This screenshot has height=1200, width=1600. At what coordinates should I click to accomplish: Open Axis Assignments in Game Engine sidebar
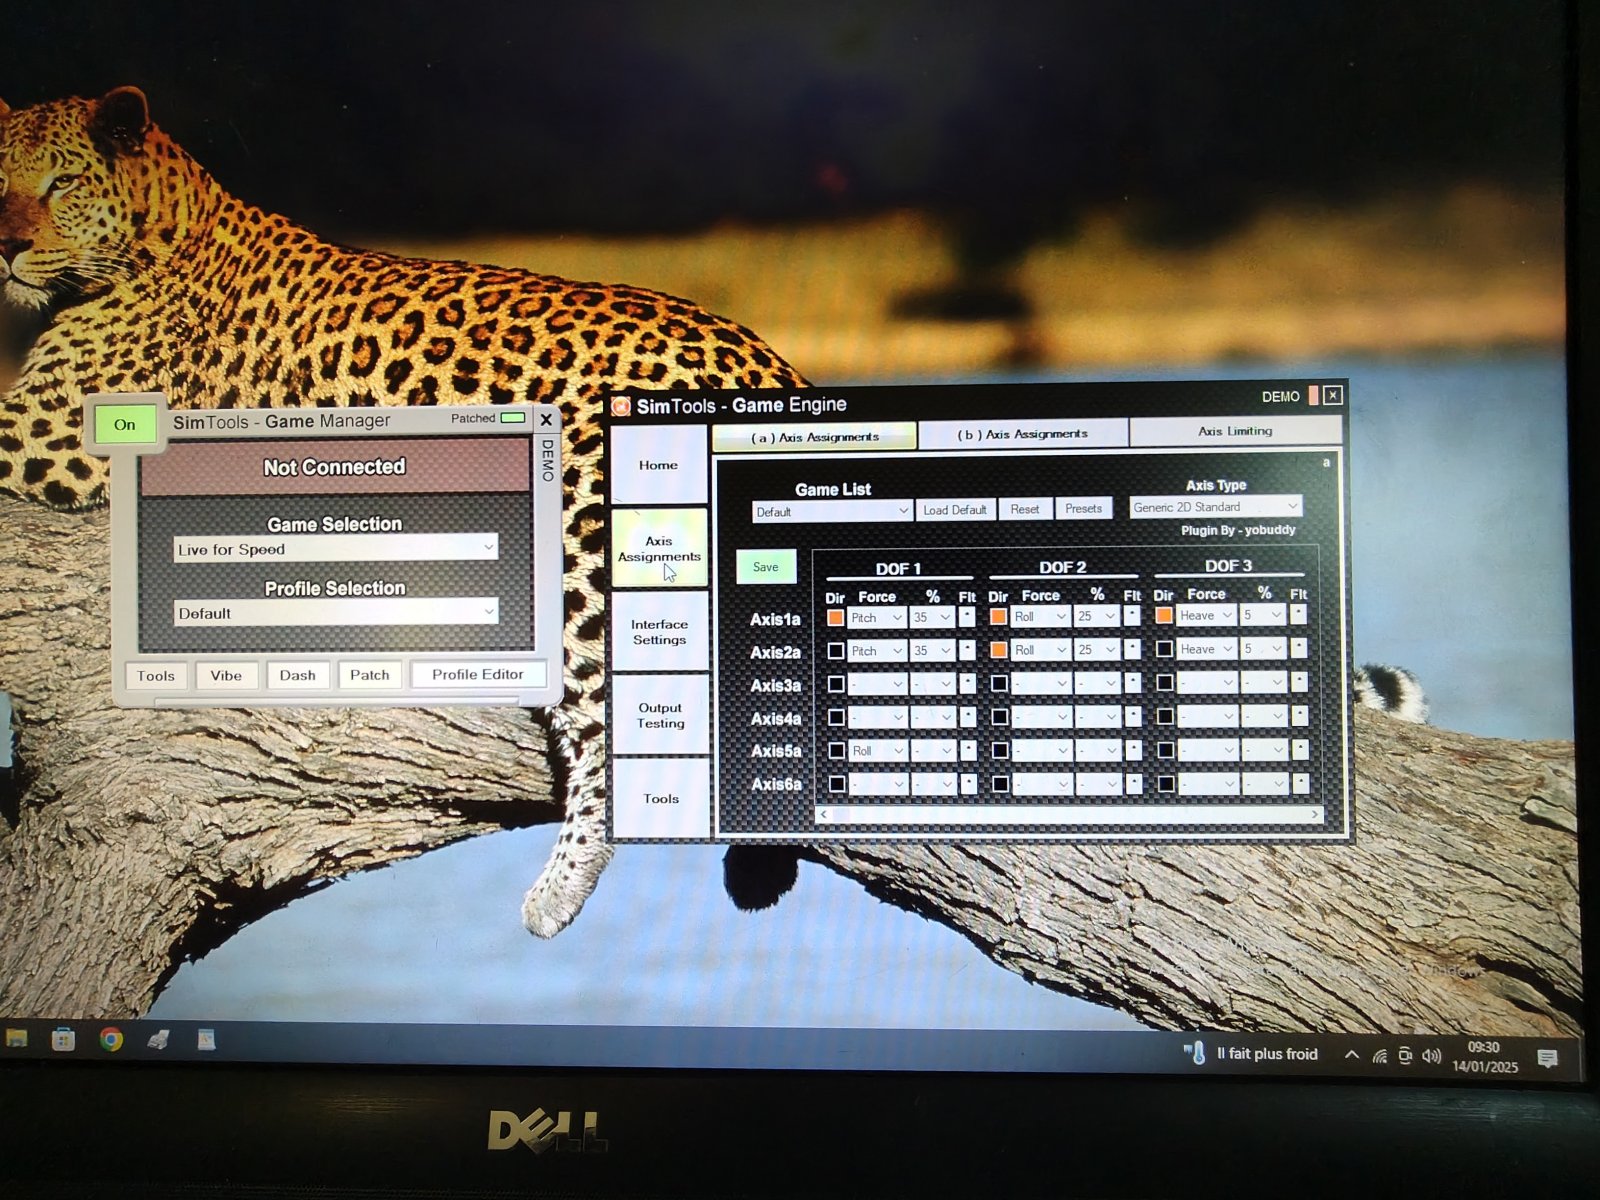pos(659,548)
